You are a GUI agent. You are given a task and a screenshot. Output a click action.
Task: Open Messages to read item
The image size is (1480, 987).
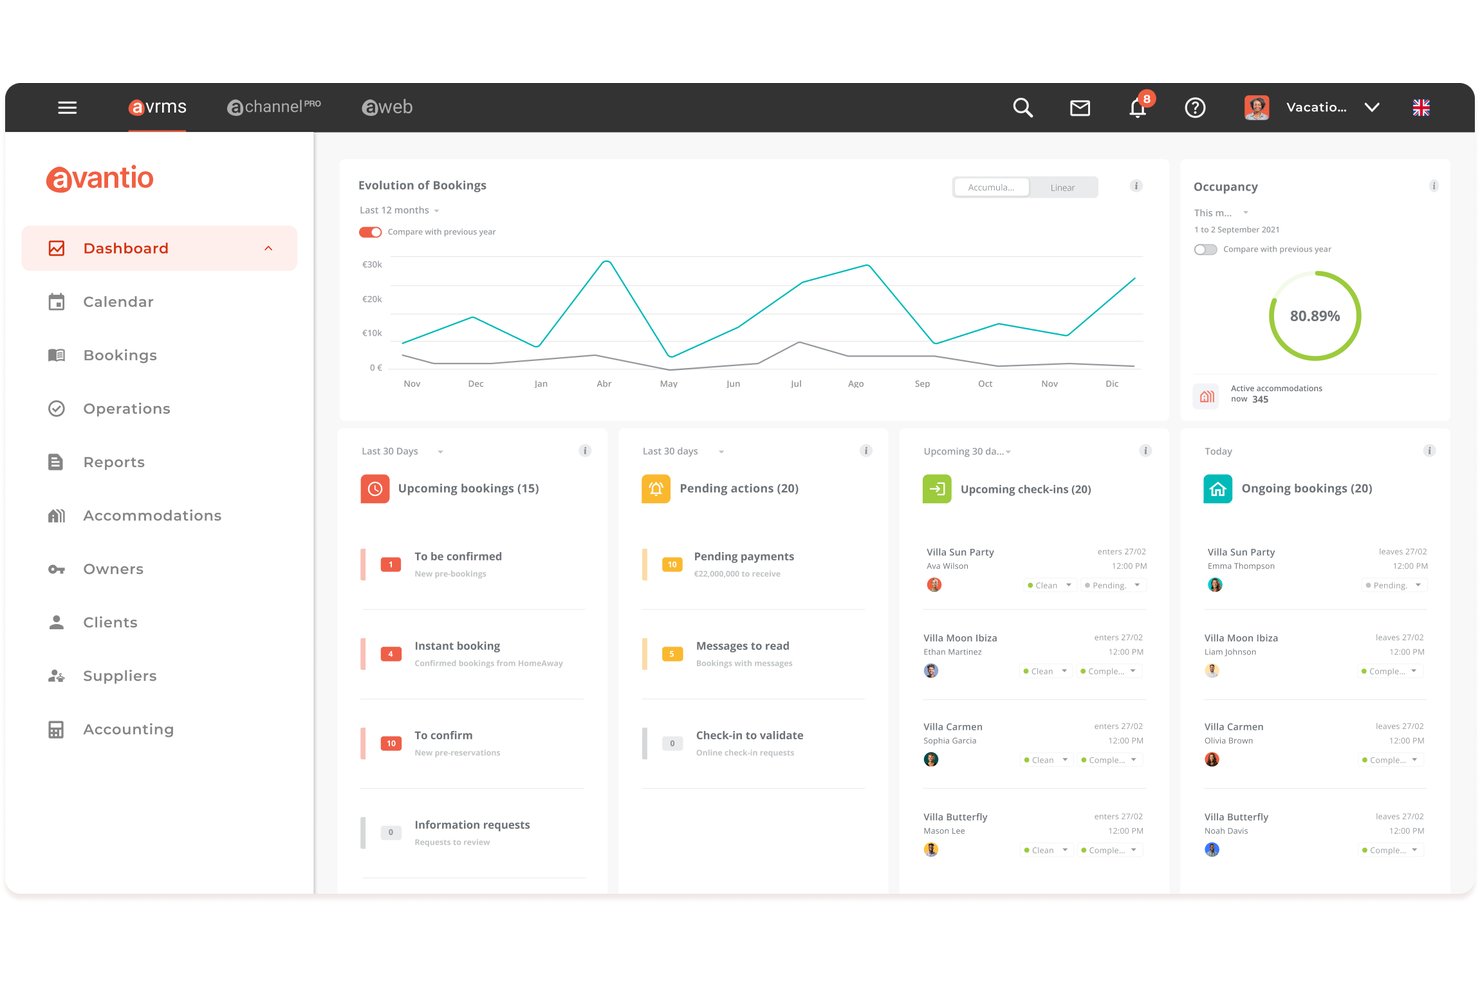(x=754, y=654)
